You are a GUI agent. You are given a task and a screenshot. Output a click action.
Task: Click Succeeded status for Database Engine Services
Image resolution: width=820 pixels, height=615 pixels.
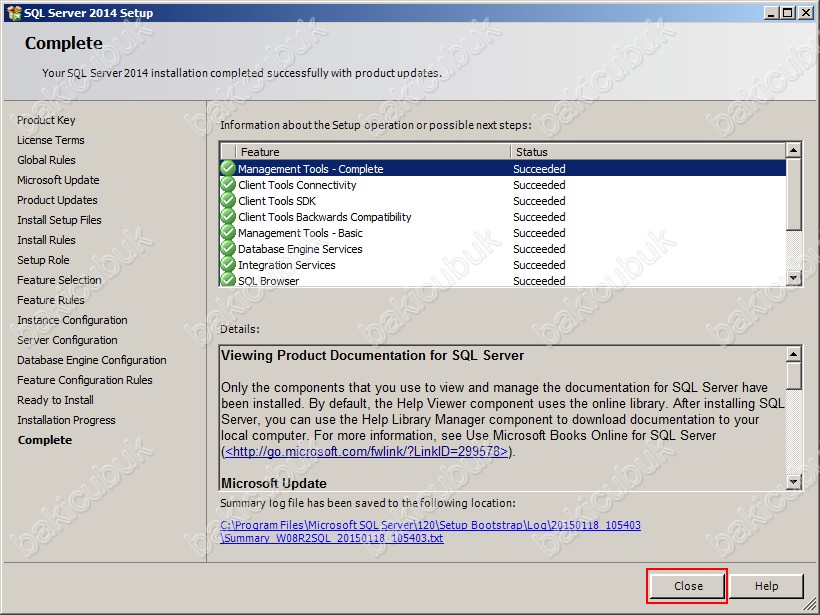(539, 249)
